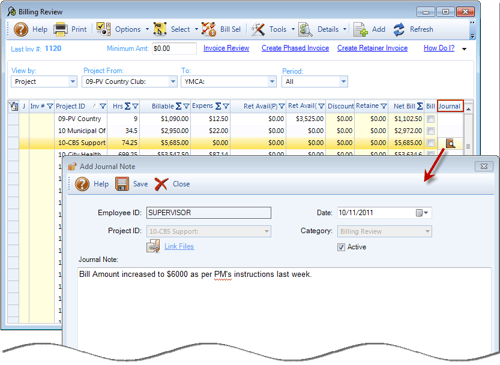Viewport: 500px width, 365px height.
Task: Open the To YMCA dropdown
Action: [272, 82]
